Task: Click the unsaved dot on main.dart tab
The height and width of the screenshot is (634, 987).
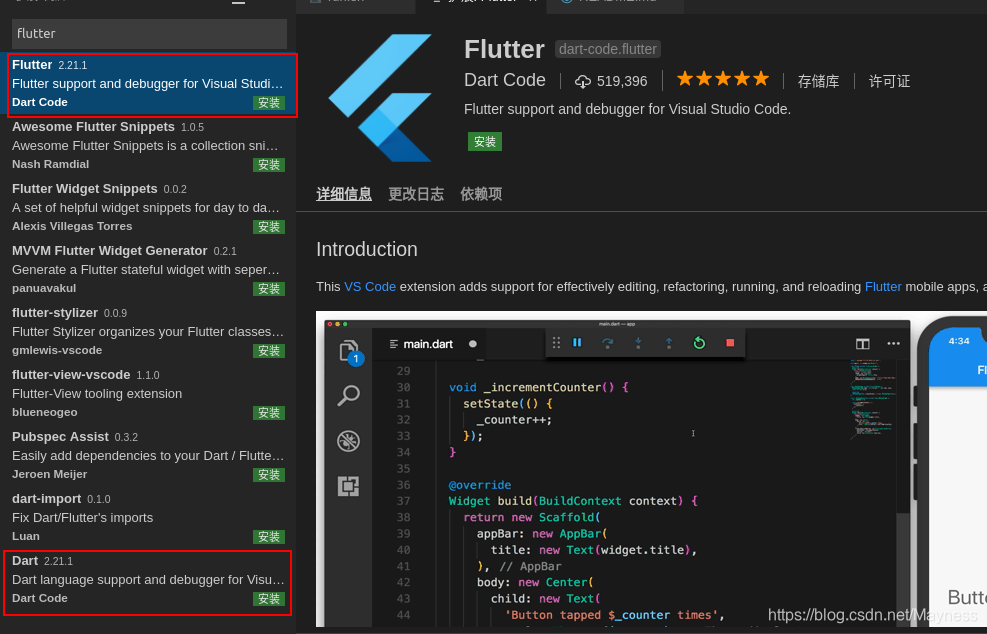Action: 473,344
